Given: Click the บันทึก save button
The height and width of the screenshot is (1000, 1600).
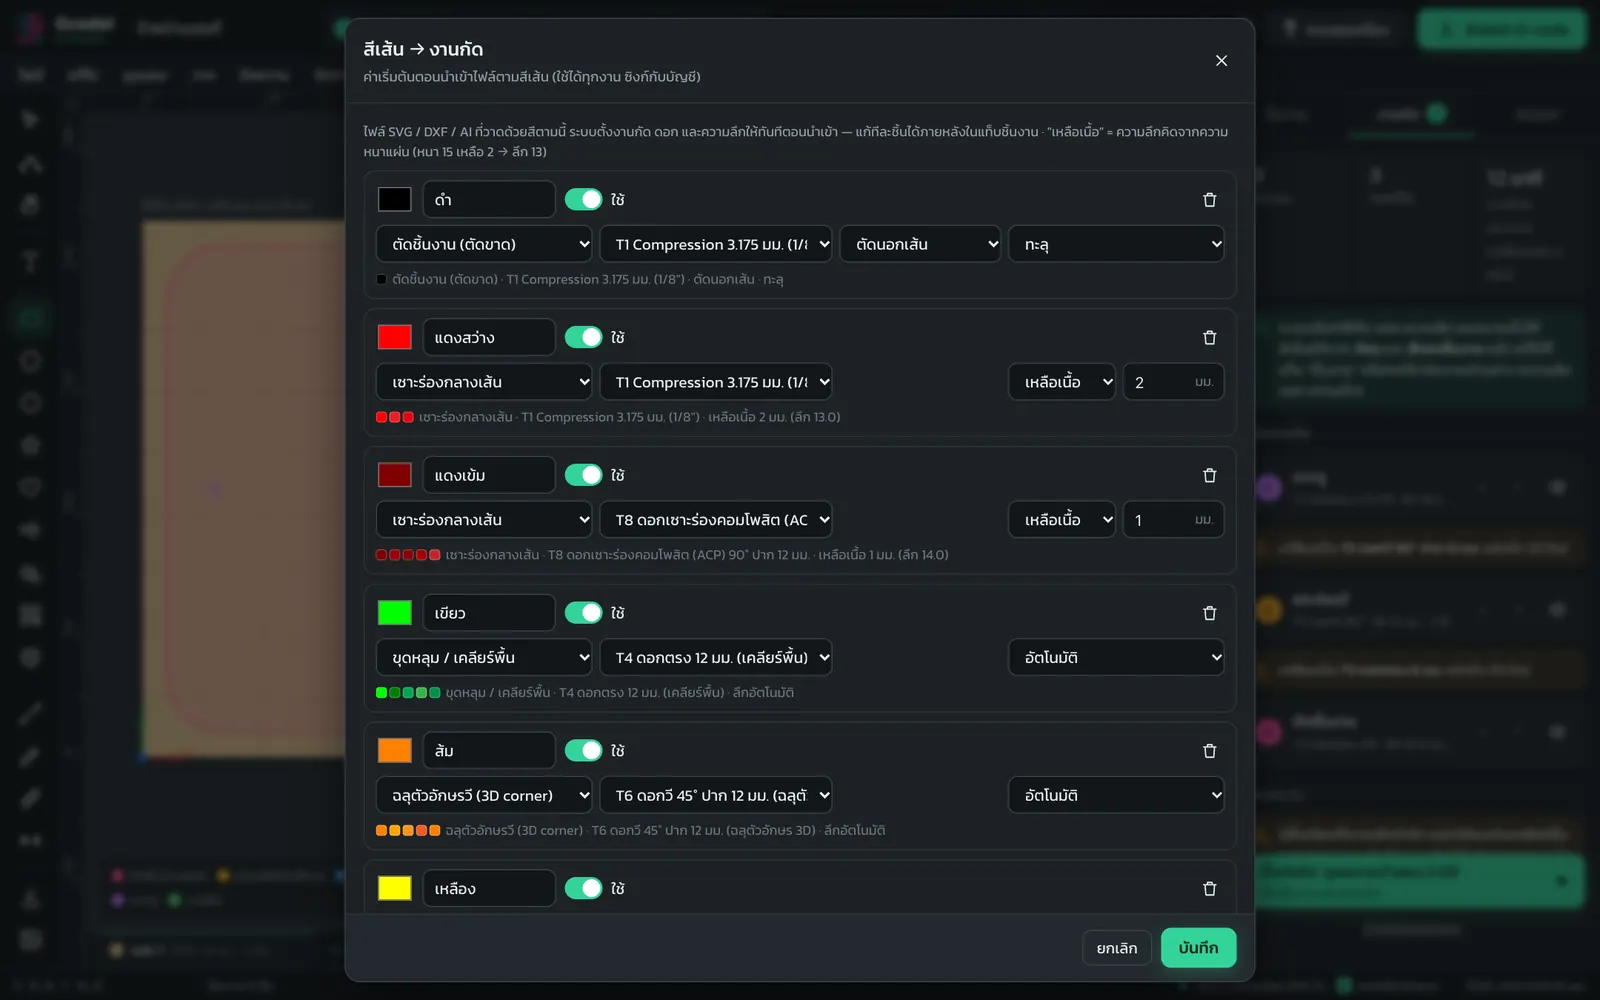Looking at the screenshot, I should (1198, 948).
